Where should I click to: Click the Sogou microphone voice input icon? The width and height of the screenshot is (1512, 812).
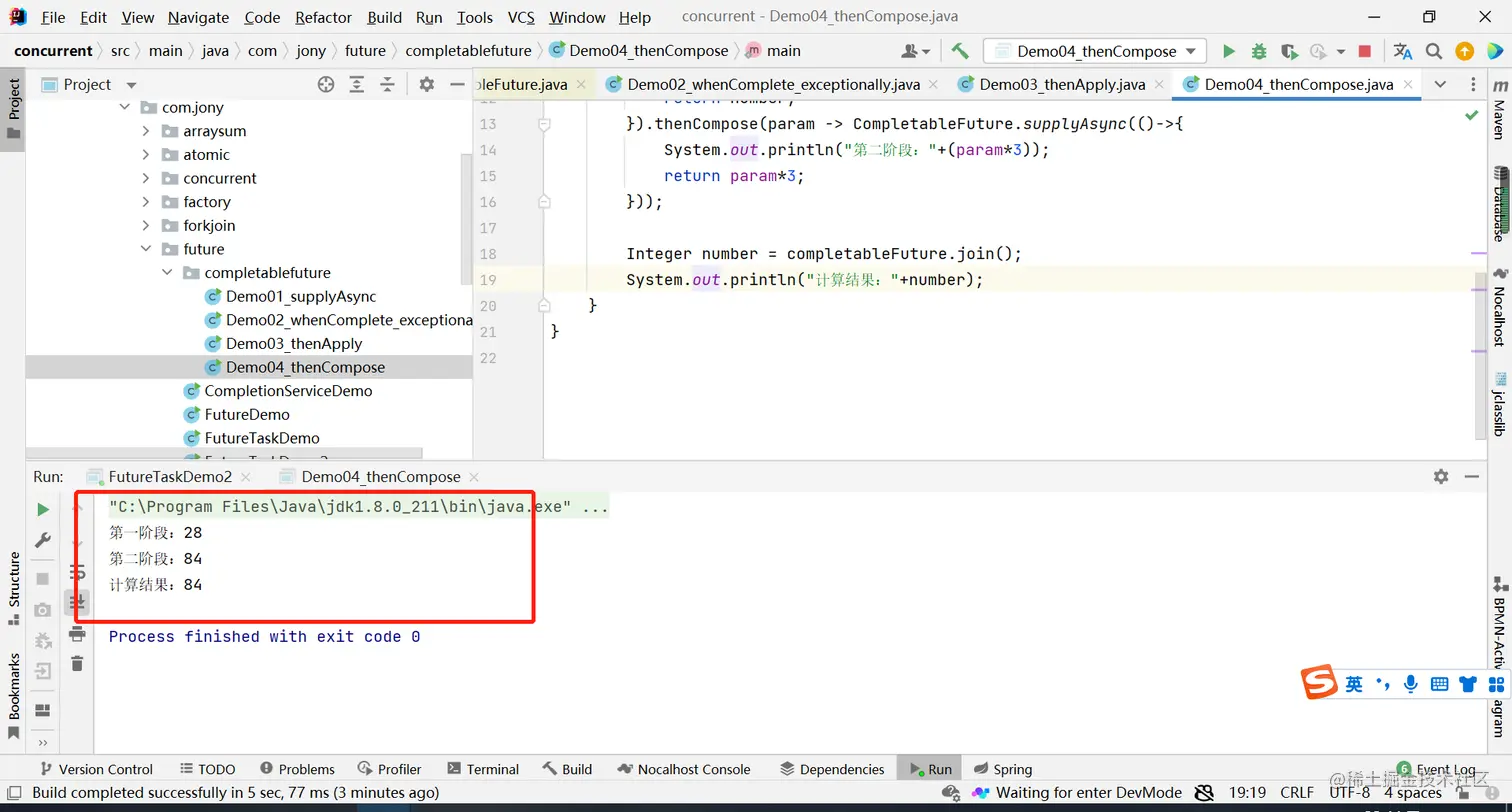1411,684
